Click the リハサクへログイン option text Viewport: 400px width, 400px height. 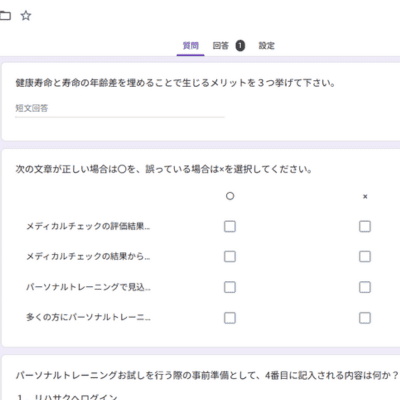click(x=76, y=397)
